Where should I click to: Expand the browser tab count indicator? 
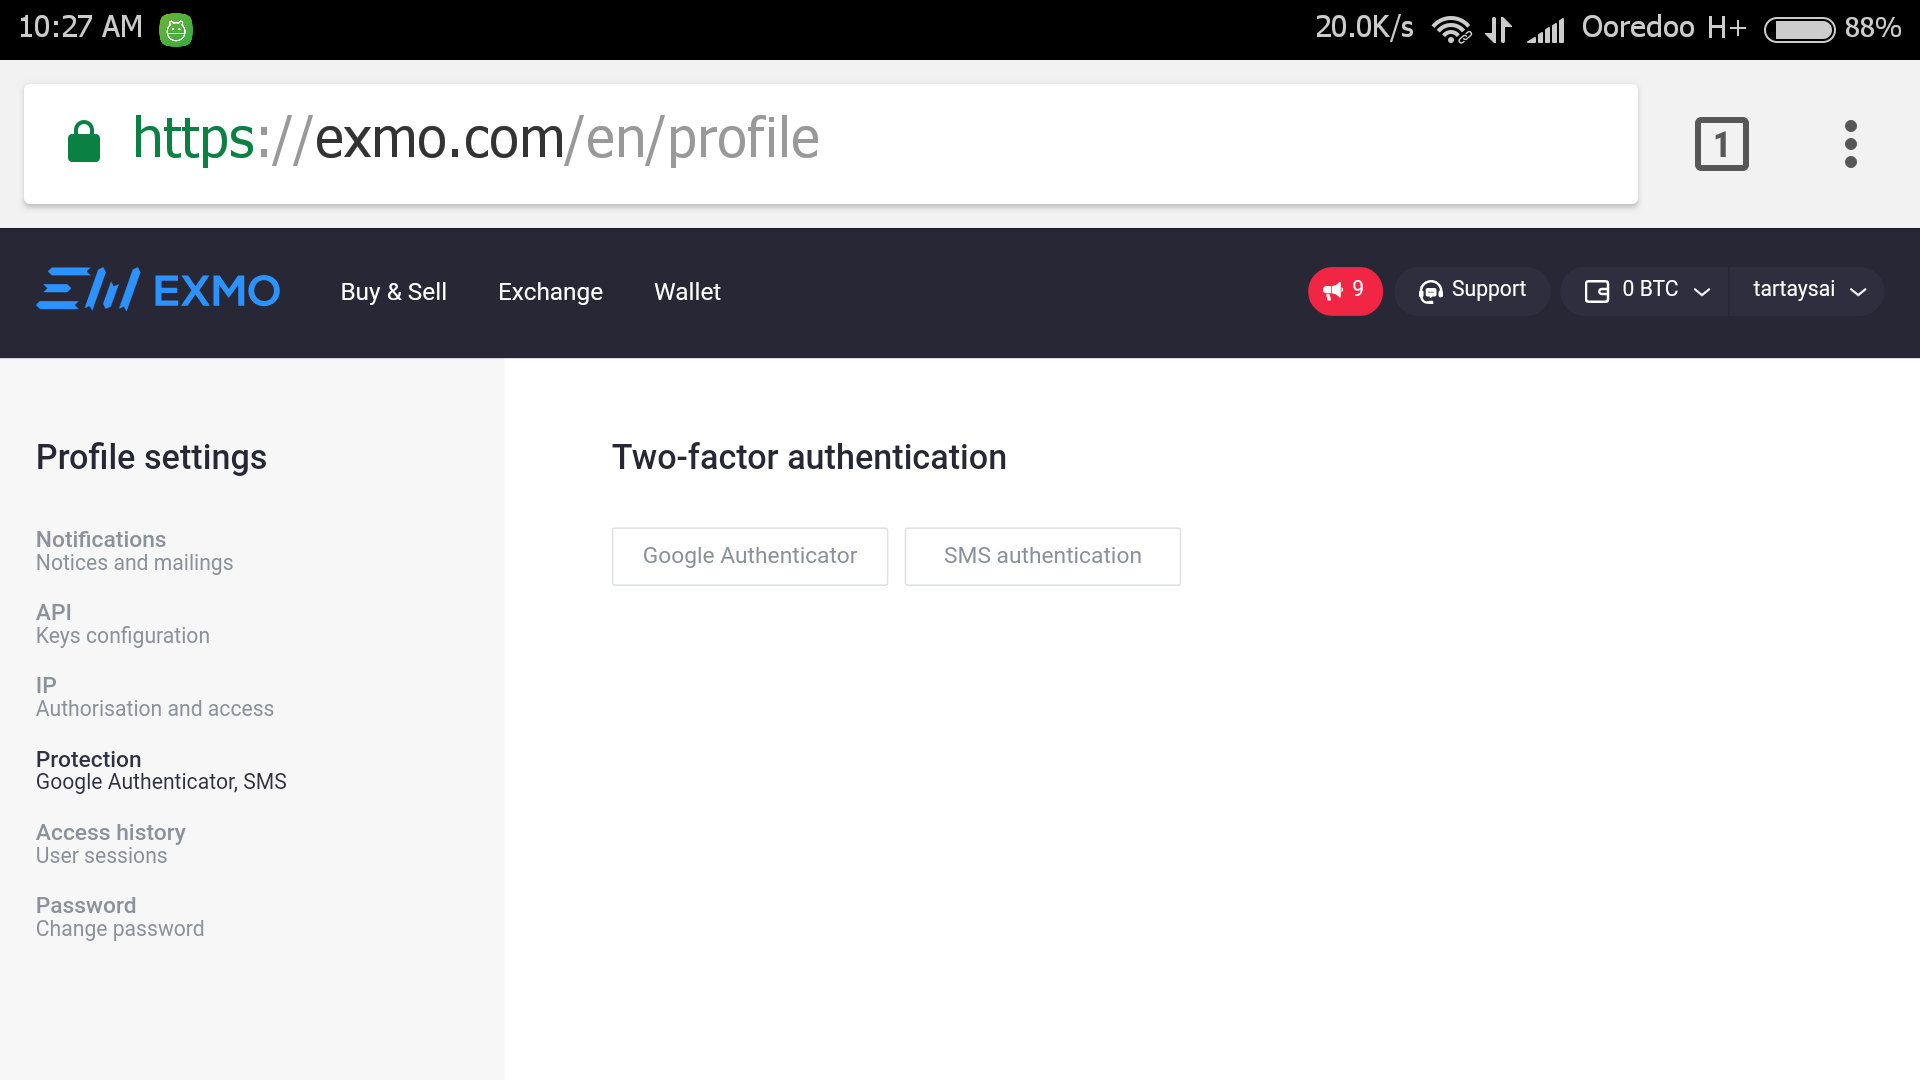(1720, 142)
